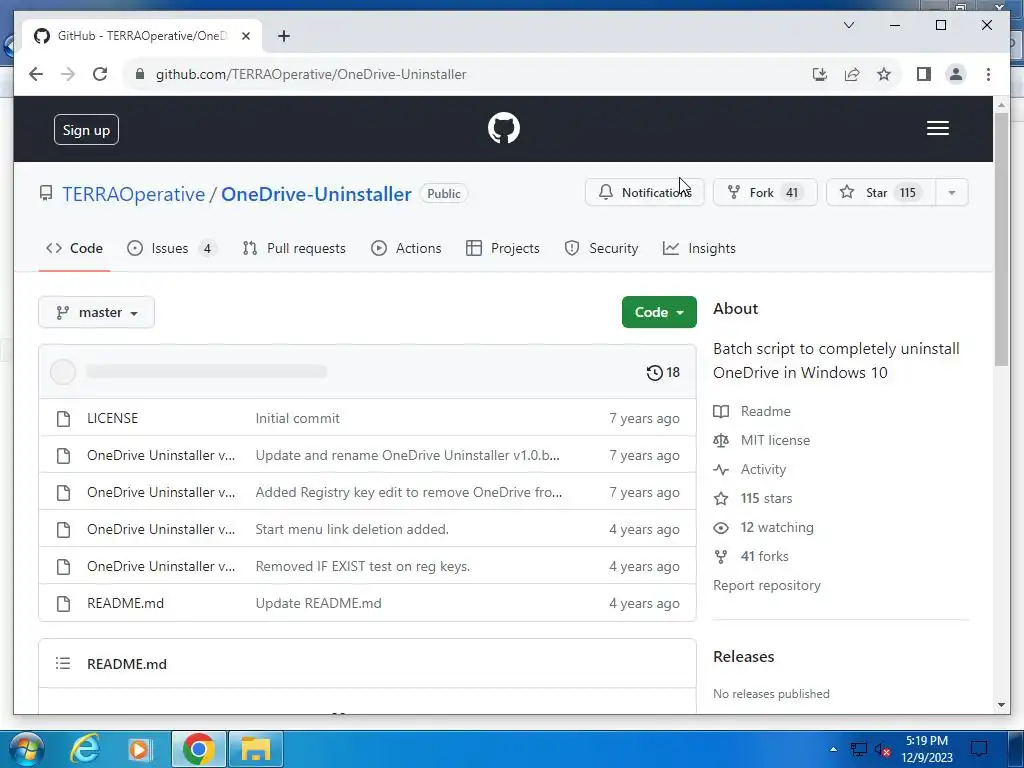
Task: Click the Notifications button
Action: coord(645,193)
